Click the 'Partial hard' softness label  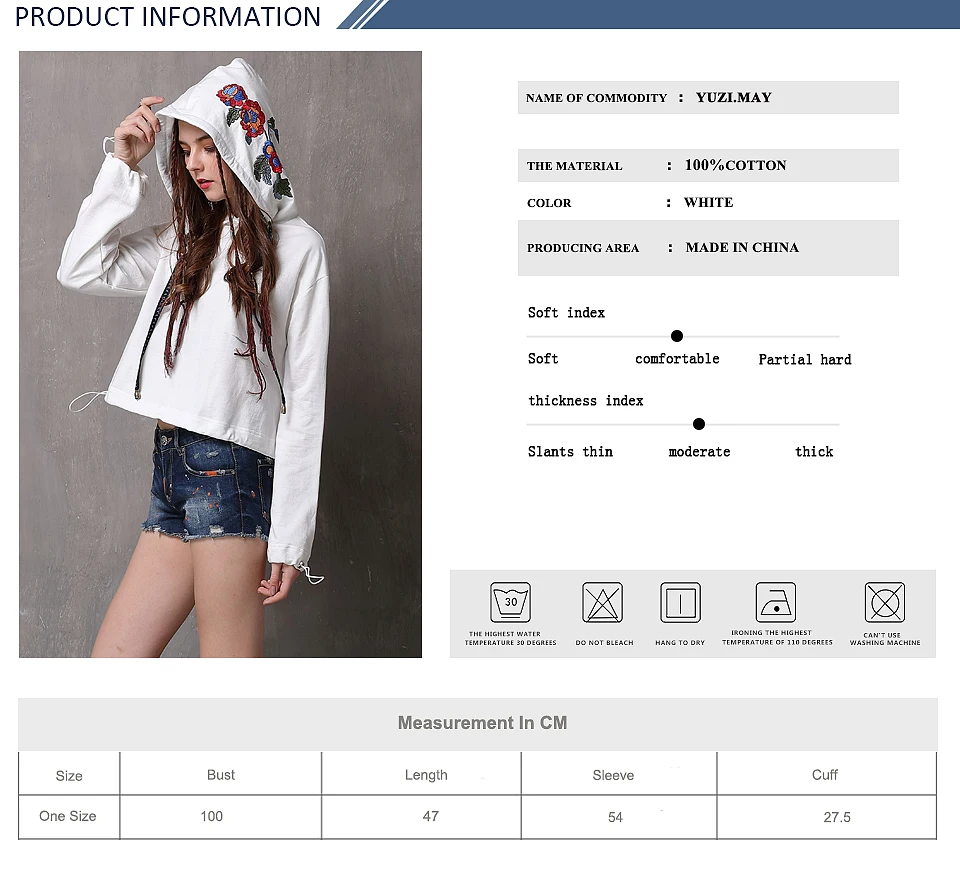click(x=805, y=359)
